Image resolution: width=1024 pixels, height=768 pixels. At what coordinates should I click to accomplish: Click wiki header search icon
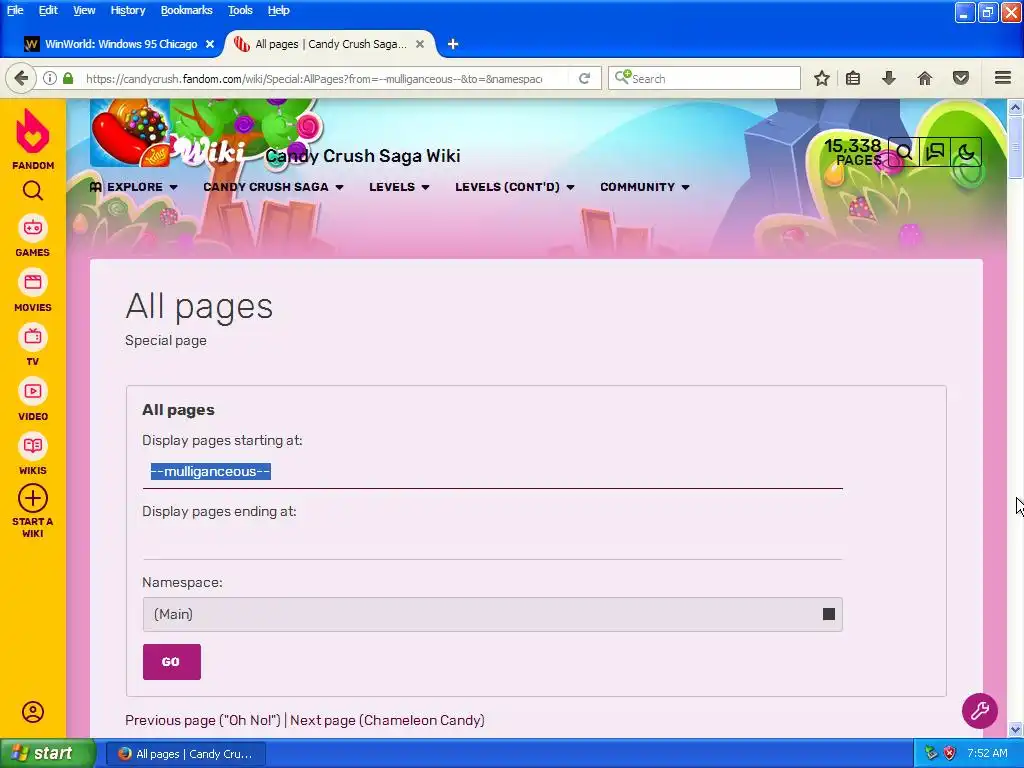904,153
